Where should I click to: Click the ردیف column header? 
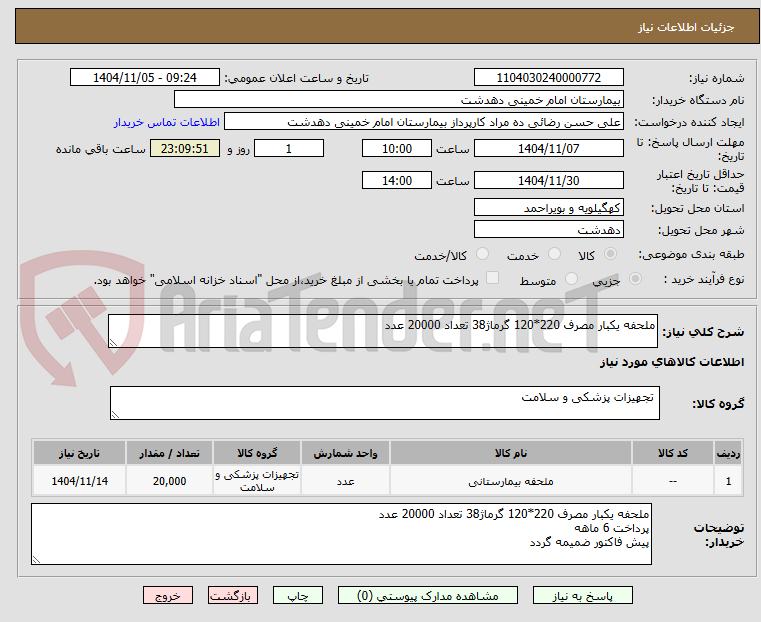click(728, 453)
